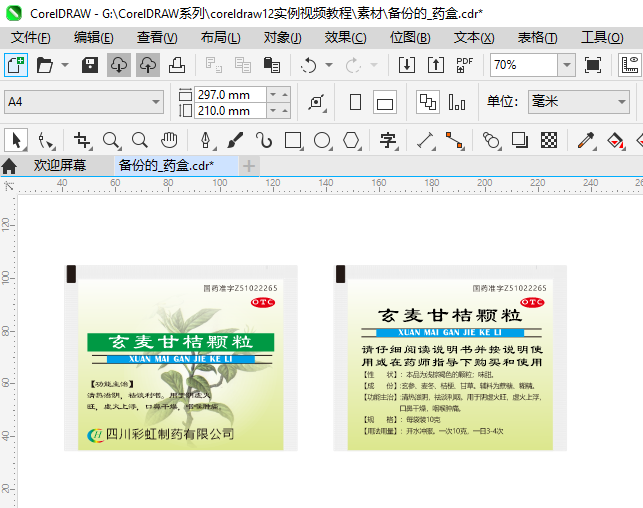Viewport: 643px width, 508px height.
Task: Click the cloud upload icon
Action: [x=148, y=65]
